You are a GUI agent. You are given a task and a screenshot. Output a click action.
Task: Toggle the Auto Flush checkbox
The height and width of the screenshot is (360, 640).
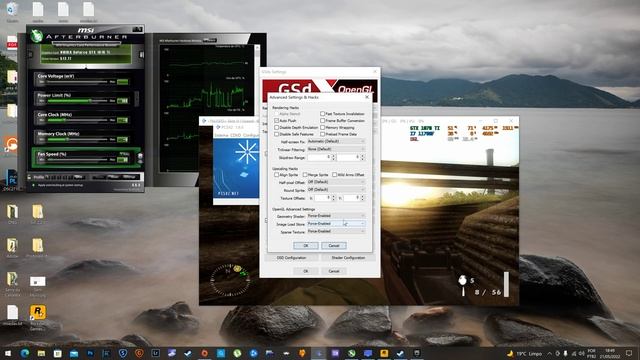coord(277,121)
